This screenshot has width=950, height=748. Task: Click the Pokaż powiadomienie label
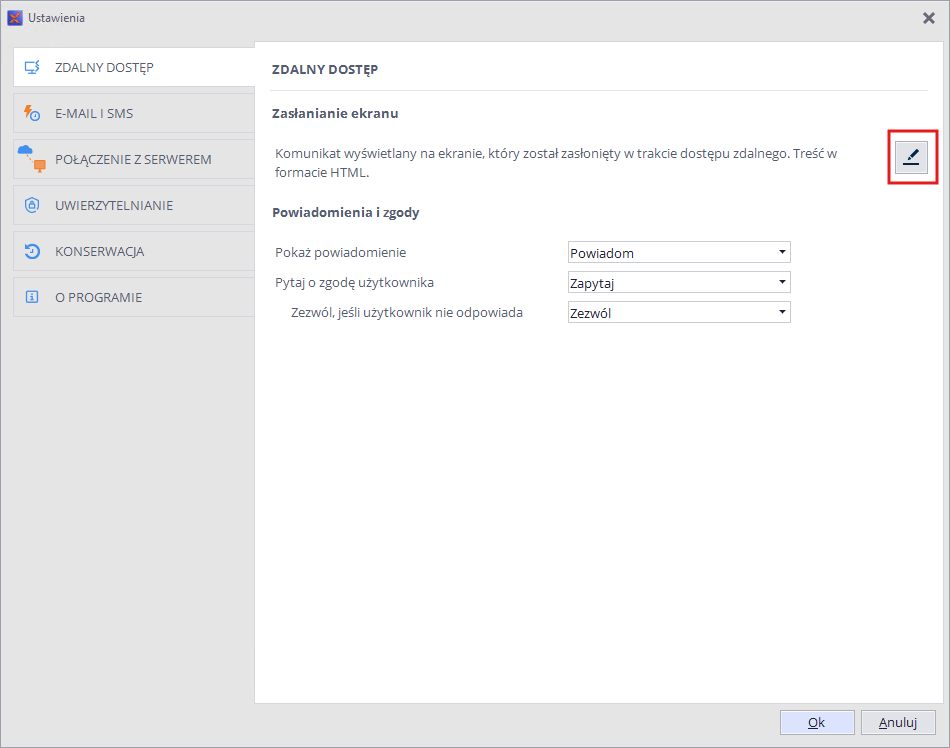tap(340, 253)
